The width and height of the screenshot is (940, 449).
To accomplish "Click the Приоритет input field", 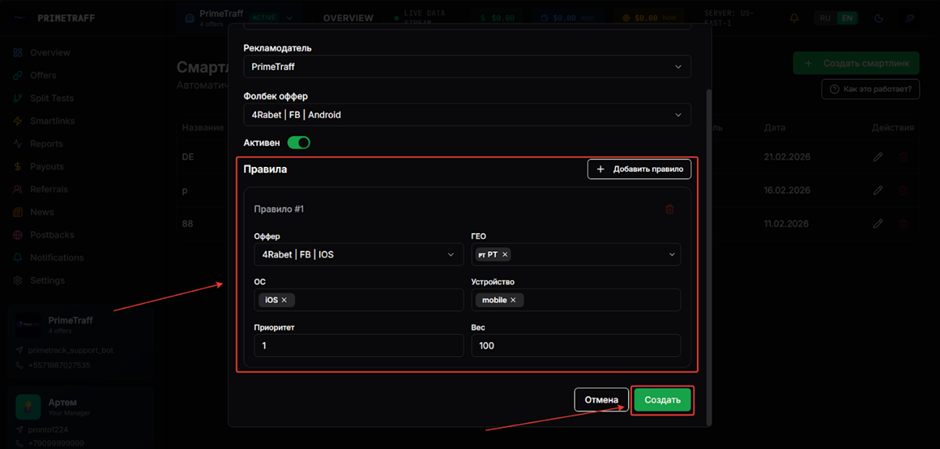I will point(359,346).
